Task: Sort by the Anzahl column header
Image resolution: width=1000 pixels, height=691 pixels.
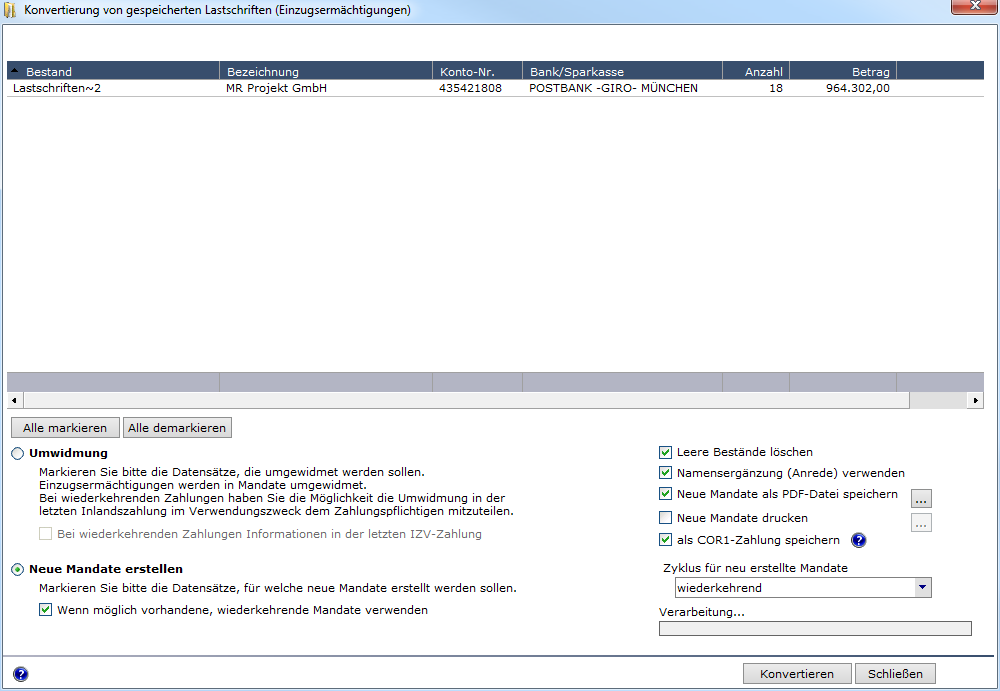Action: tap(756, 71)
